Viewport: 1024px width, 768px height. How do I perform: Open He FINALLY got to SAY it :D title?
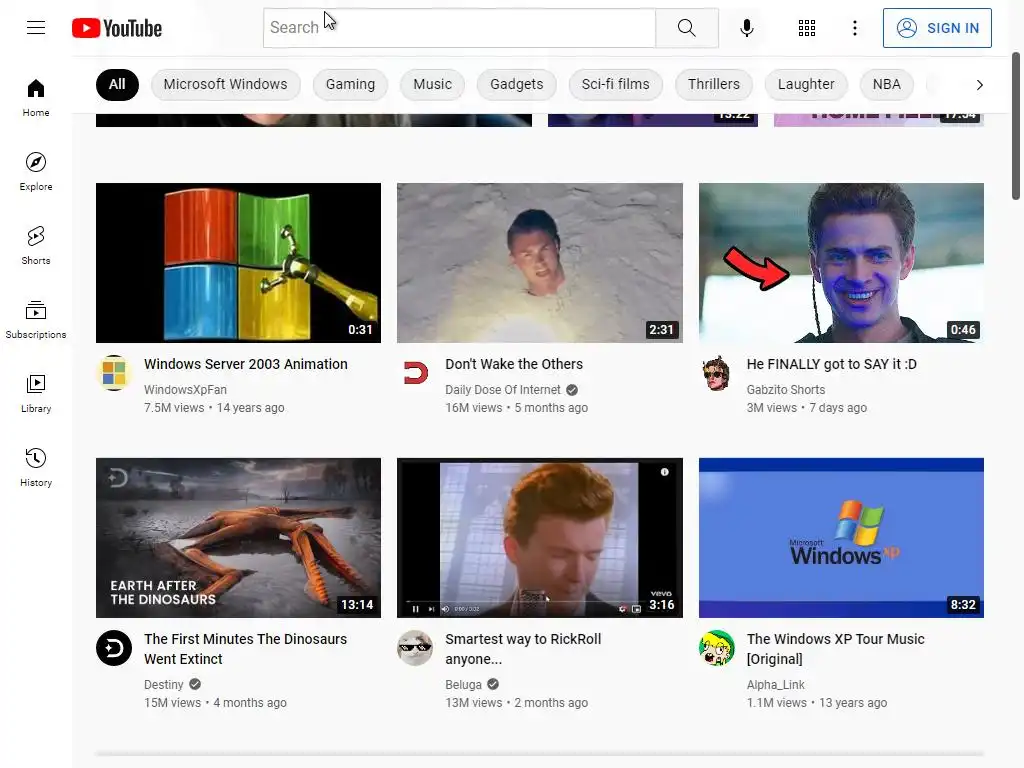tap(831, 364)
